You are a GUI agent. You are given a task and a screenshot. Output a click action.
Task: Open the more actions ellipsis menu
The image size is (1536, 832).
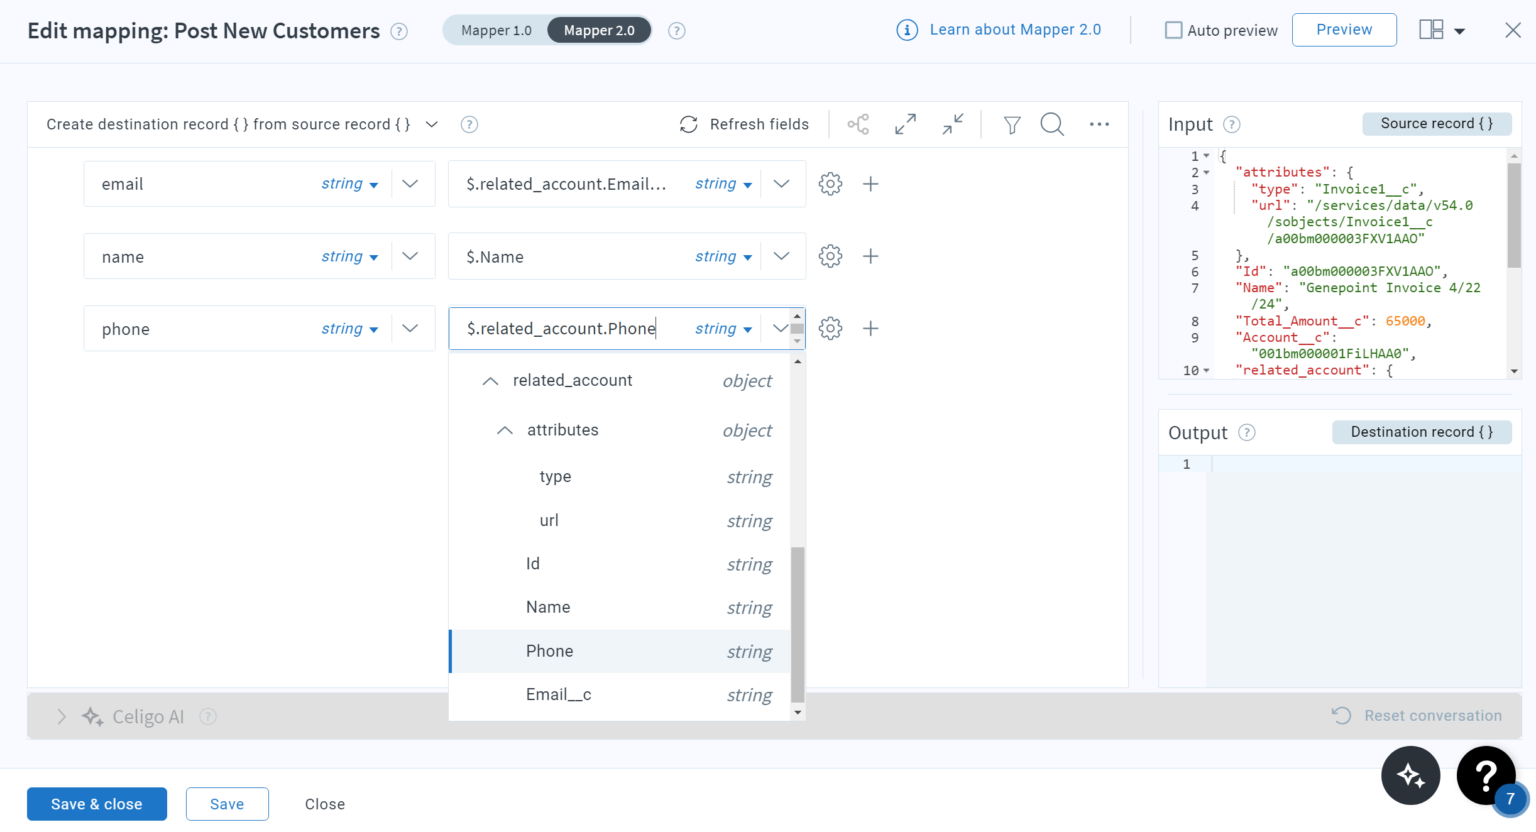pyautogui.click(x=1099, y=124)
